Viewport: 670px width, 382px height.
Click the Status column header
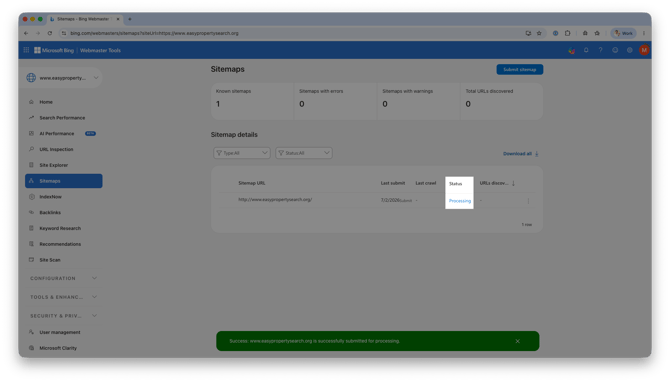(455, 184)
